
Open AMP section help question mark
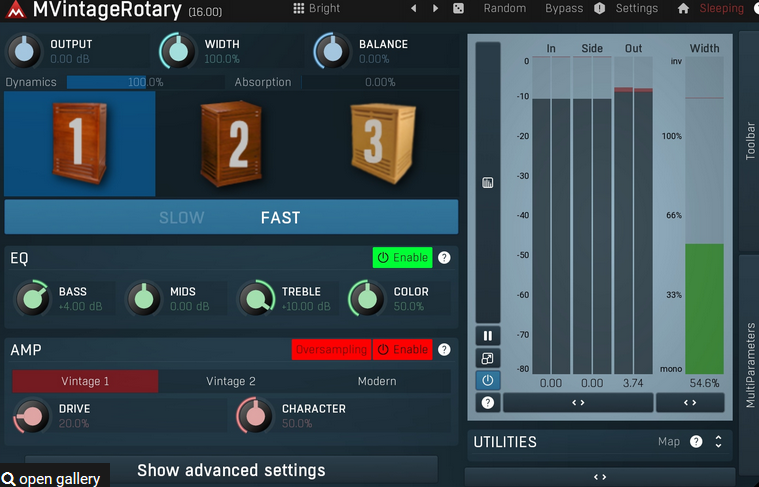[x=444, y=350]
